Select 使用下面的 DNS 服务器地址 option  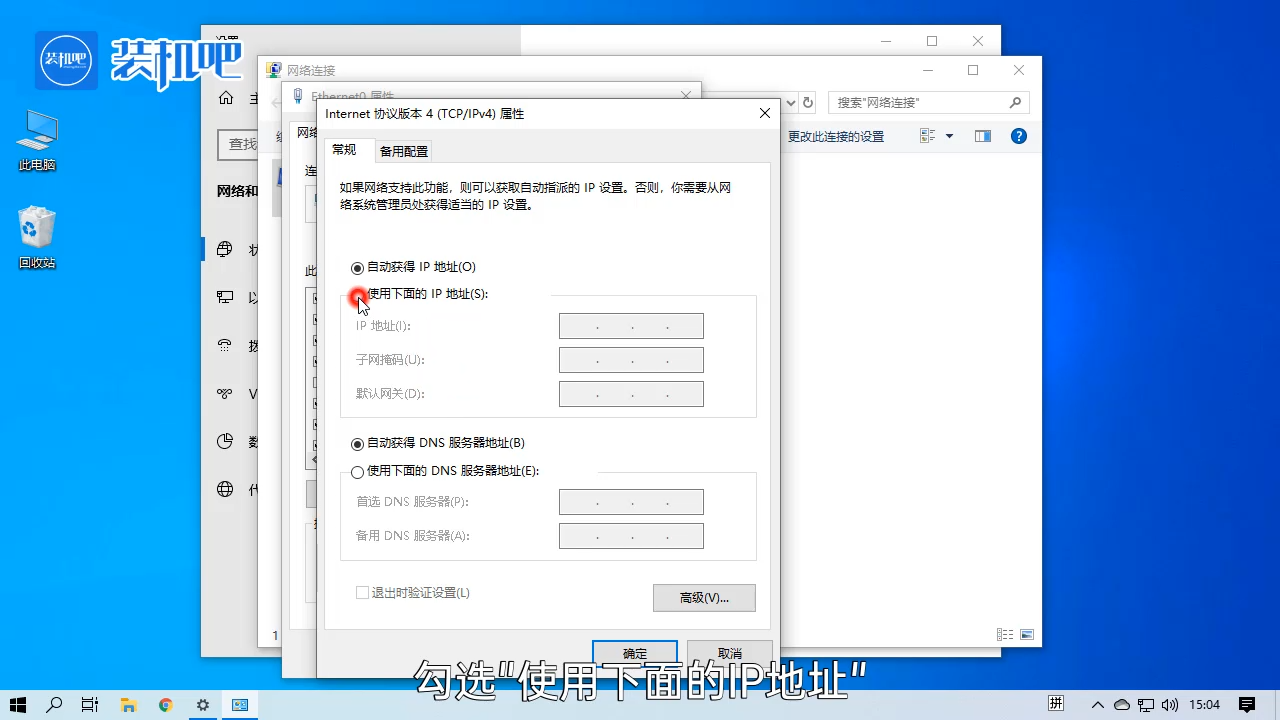pyautogui.click(x=357, y=471)
